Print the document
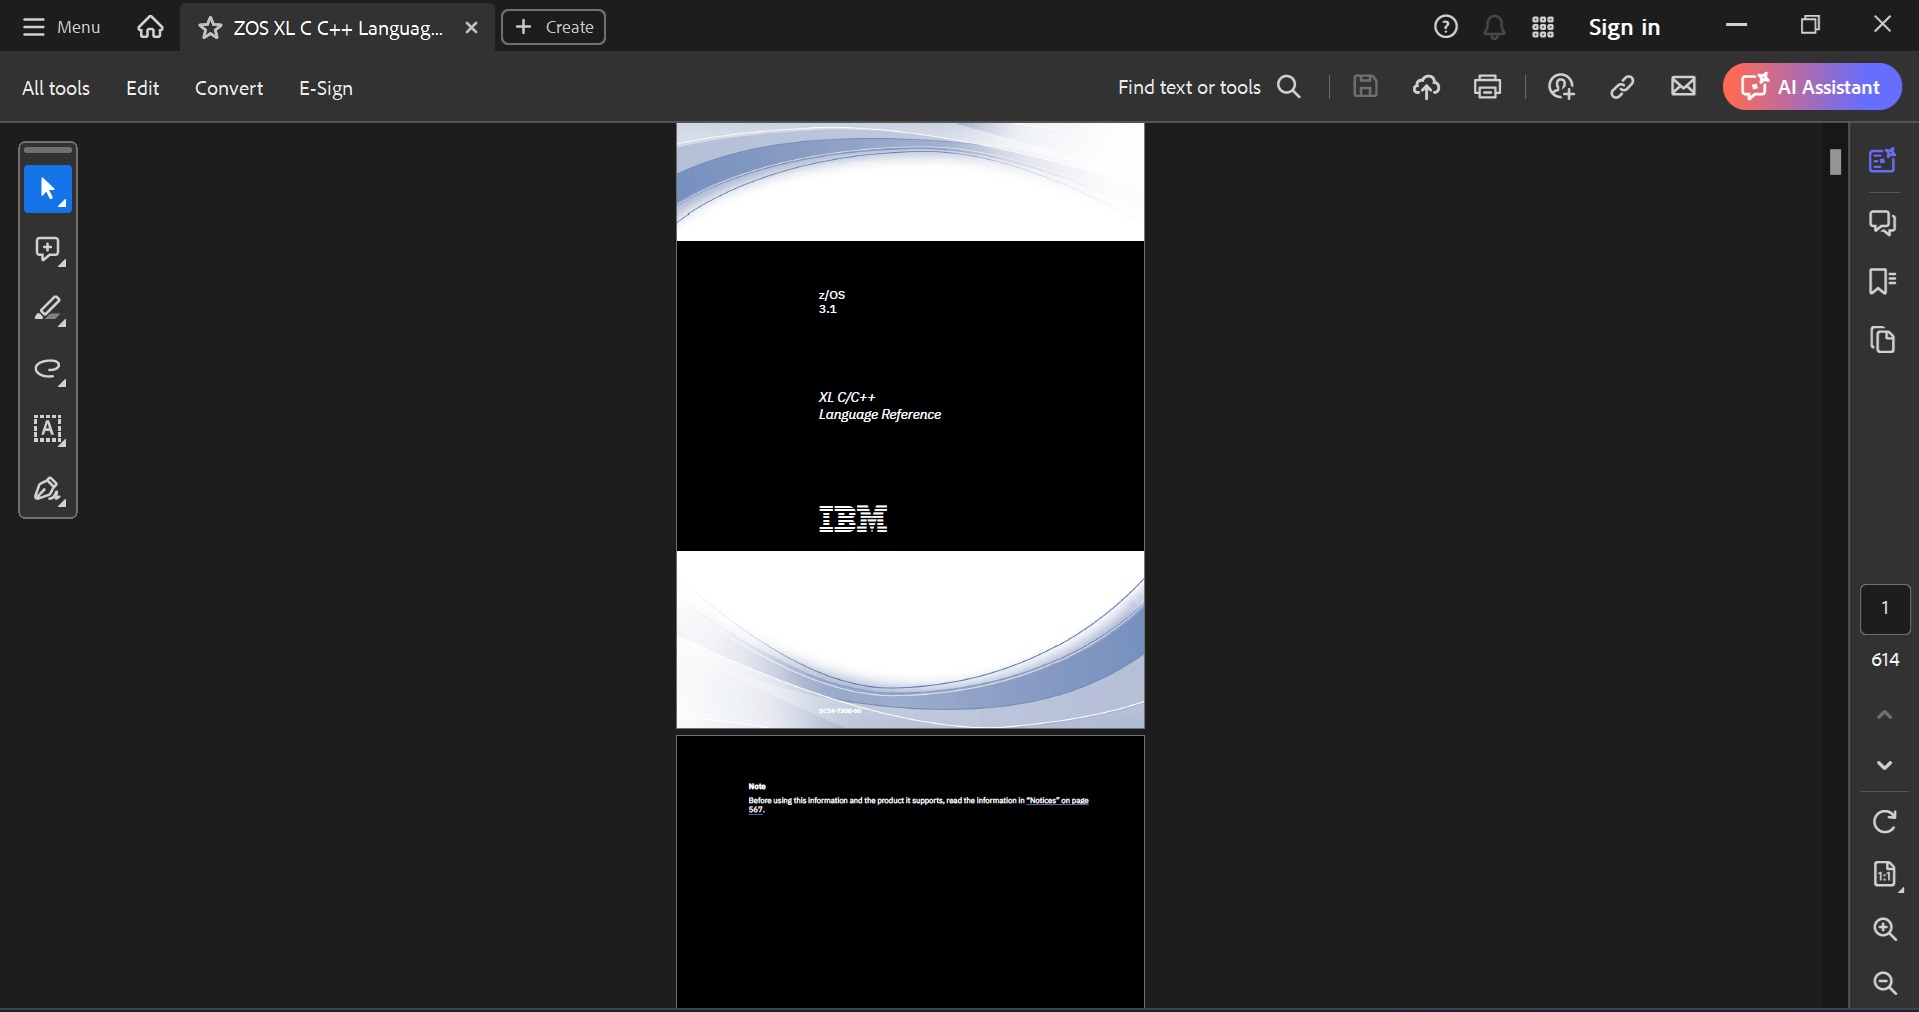 tap(1487, 87)
